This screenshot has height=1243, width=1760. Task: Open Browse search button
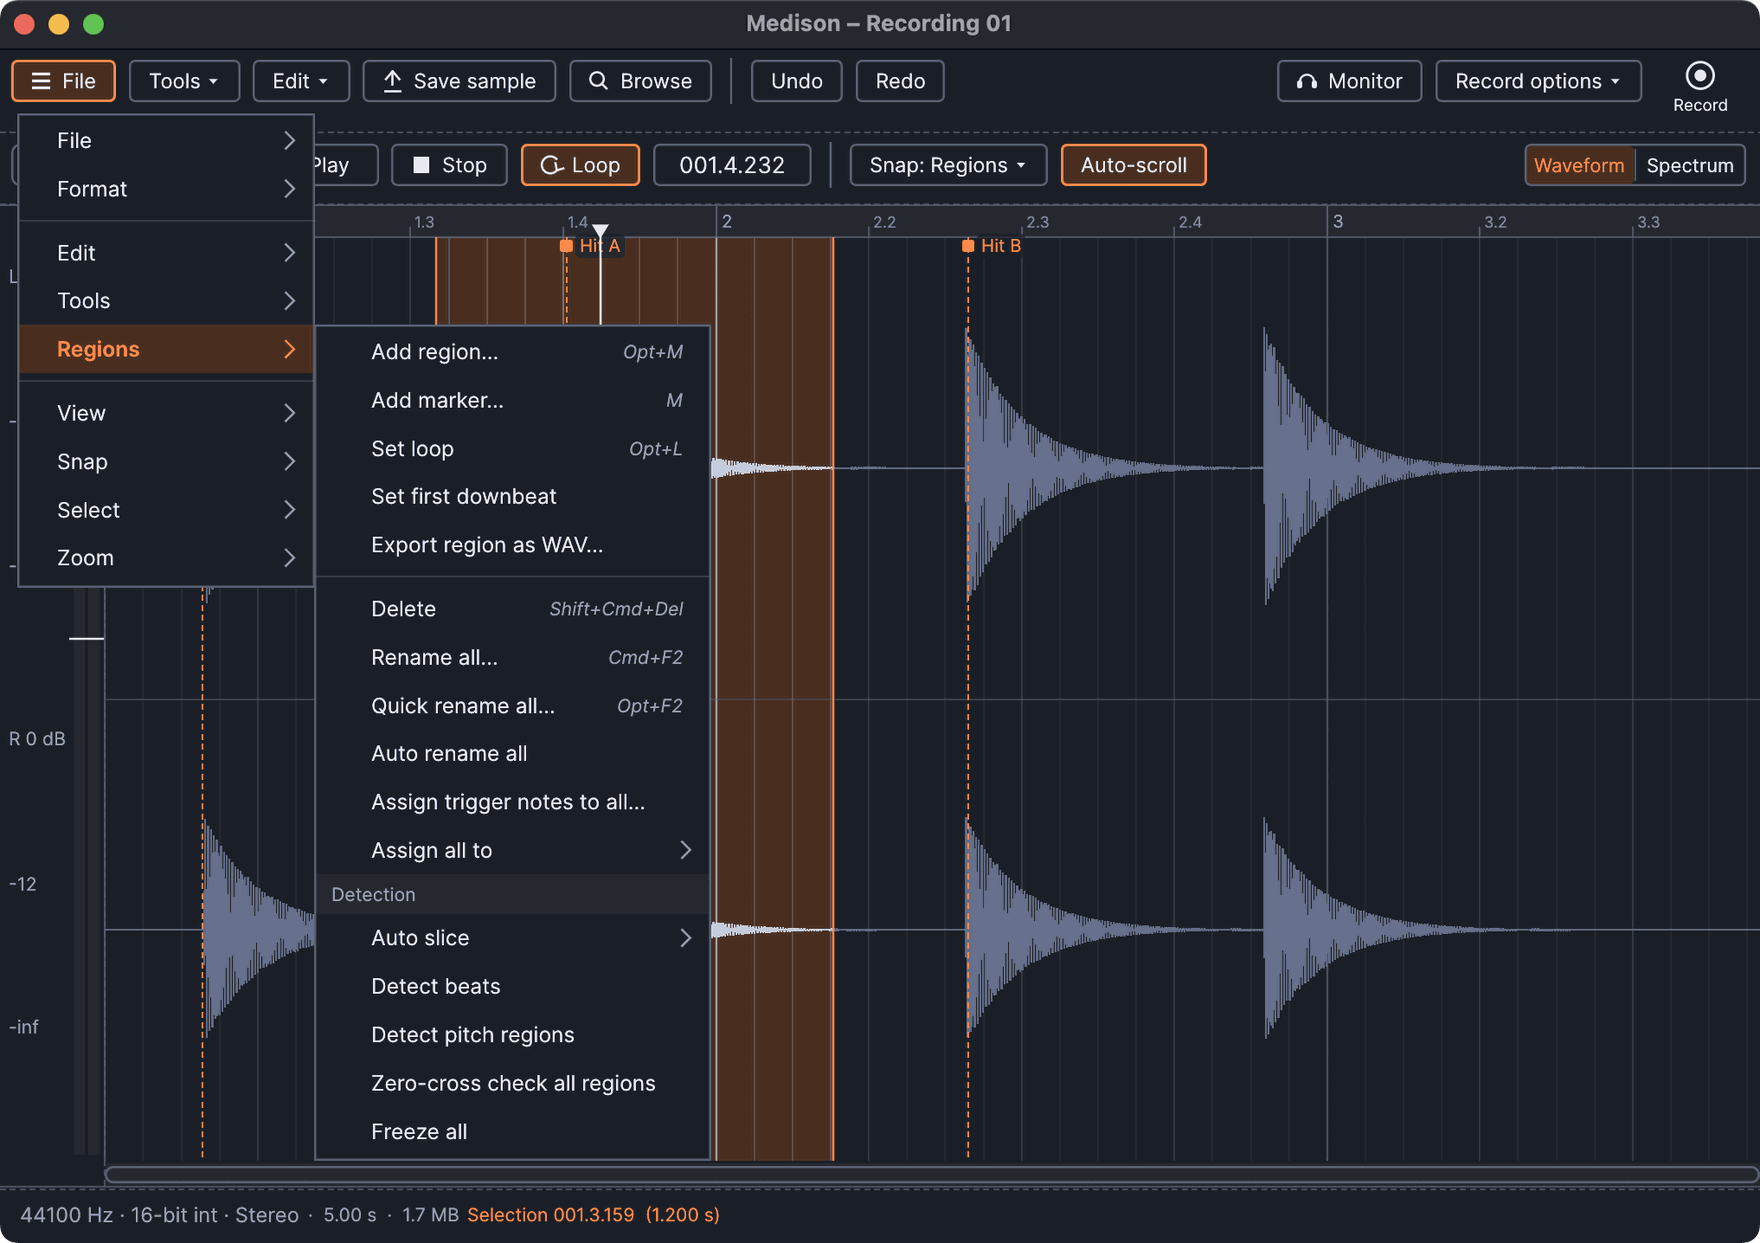pos(640,81)
